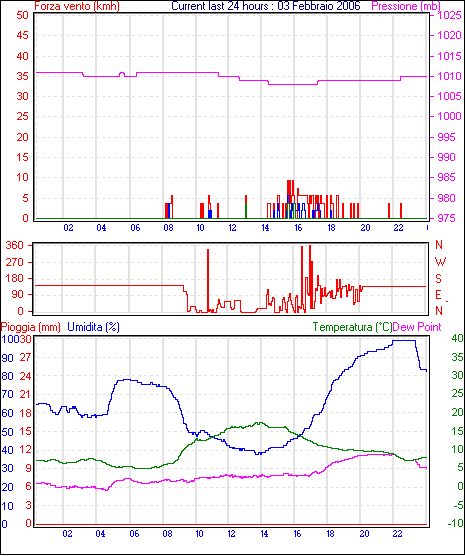Click hour 20 on the bottom chart axis
This screenshot has height=556, width=465.
(364, 534)
